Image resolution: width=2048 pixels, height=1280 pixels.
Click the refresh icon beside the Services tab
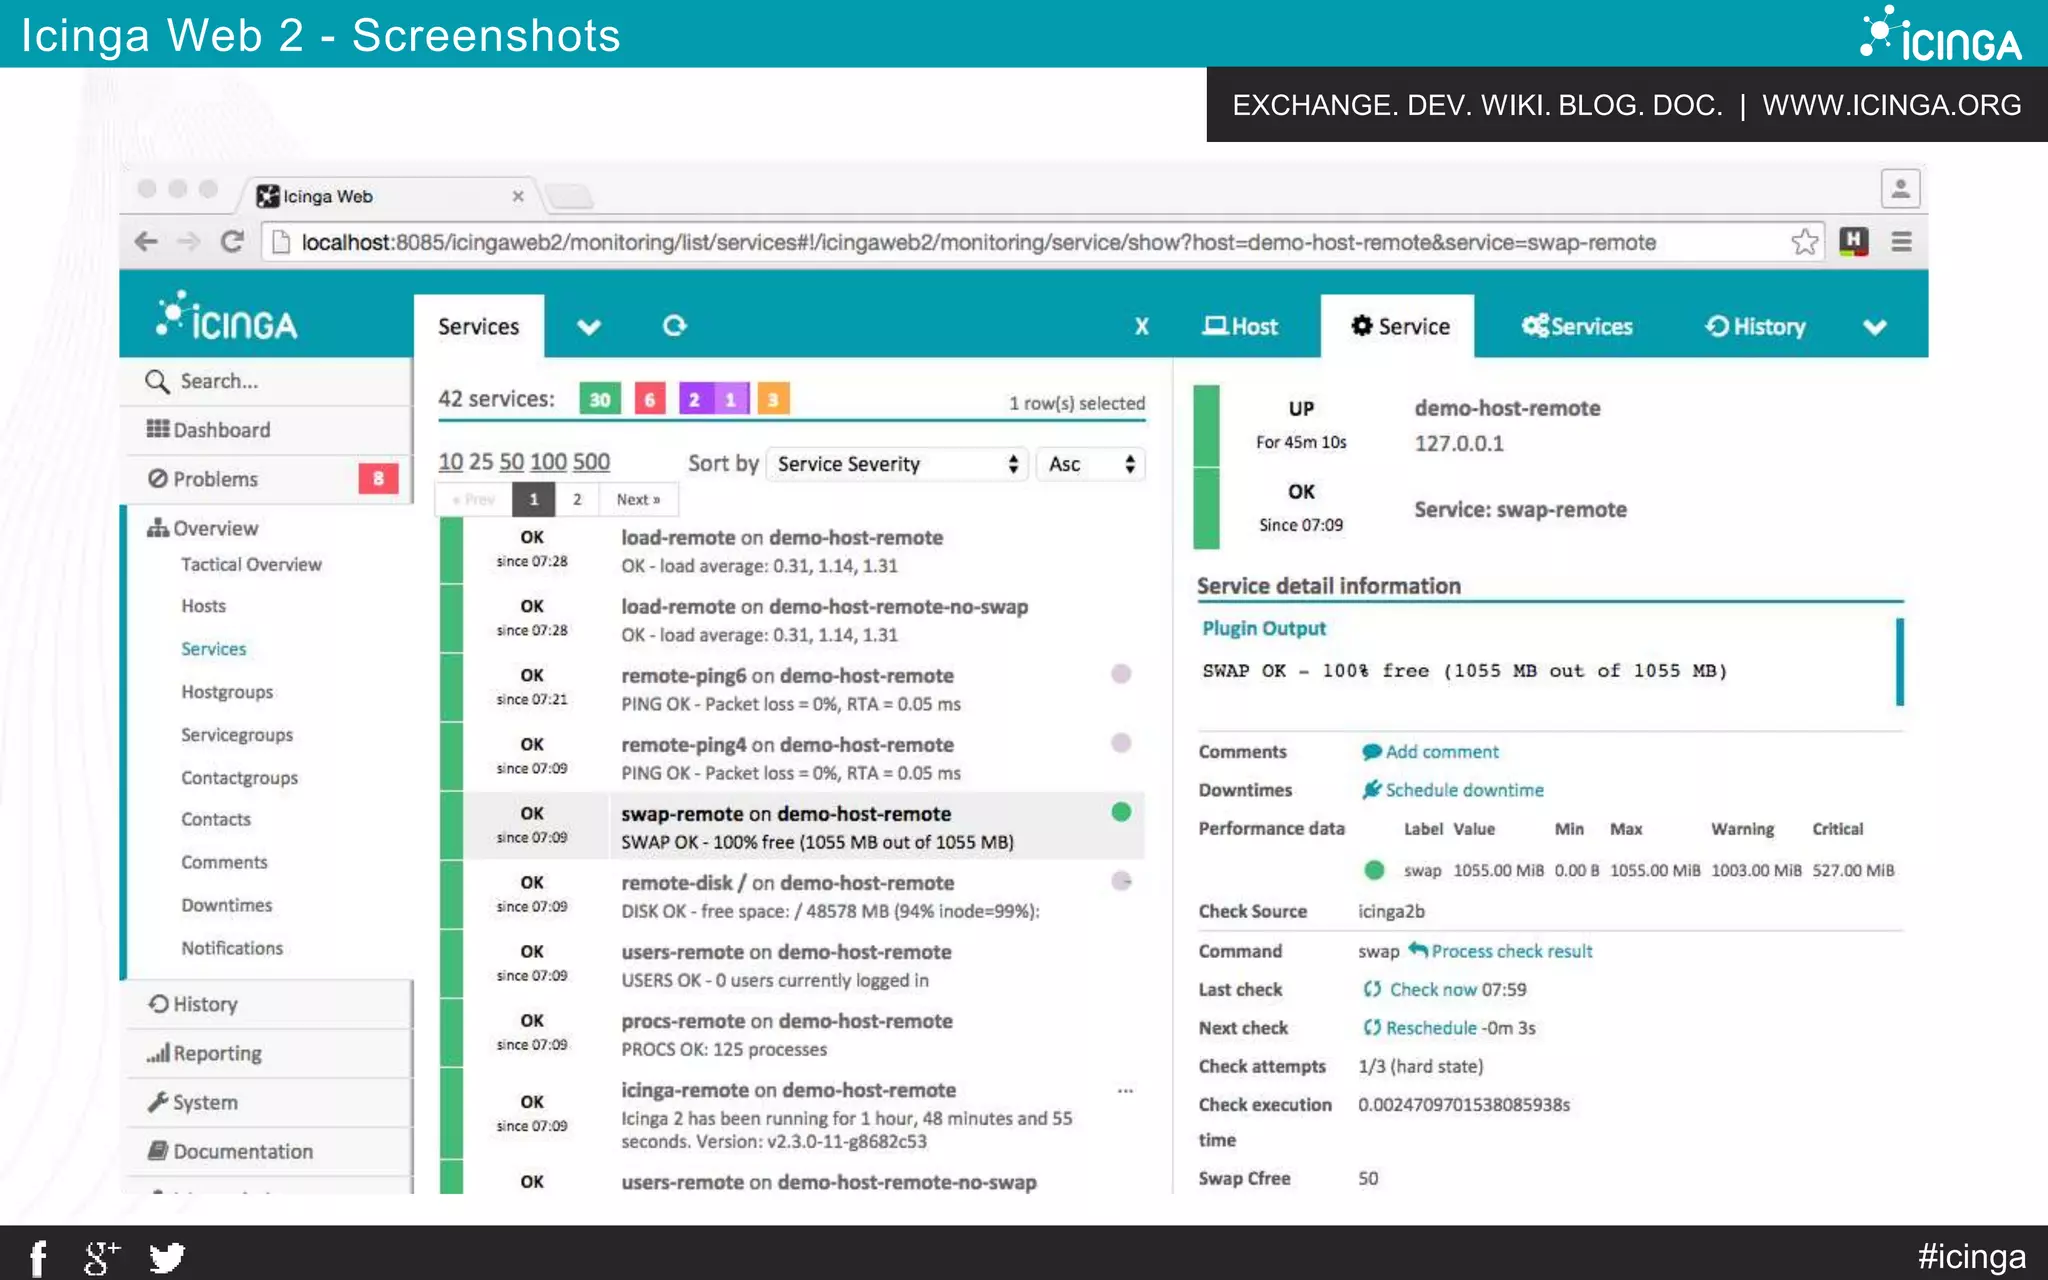(x=675, y=326)
